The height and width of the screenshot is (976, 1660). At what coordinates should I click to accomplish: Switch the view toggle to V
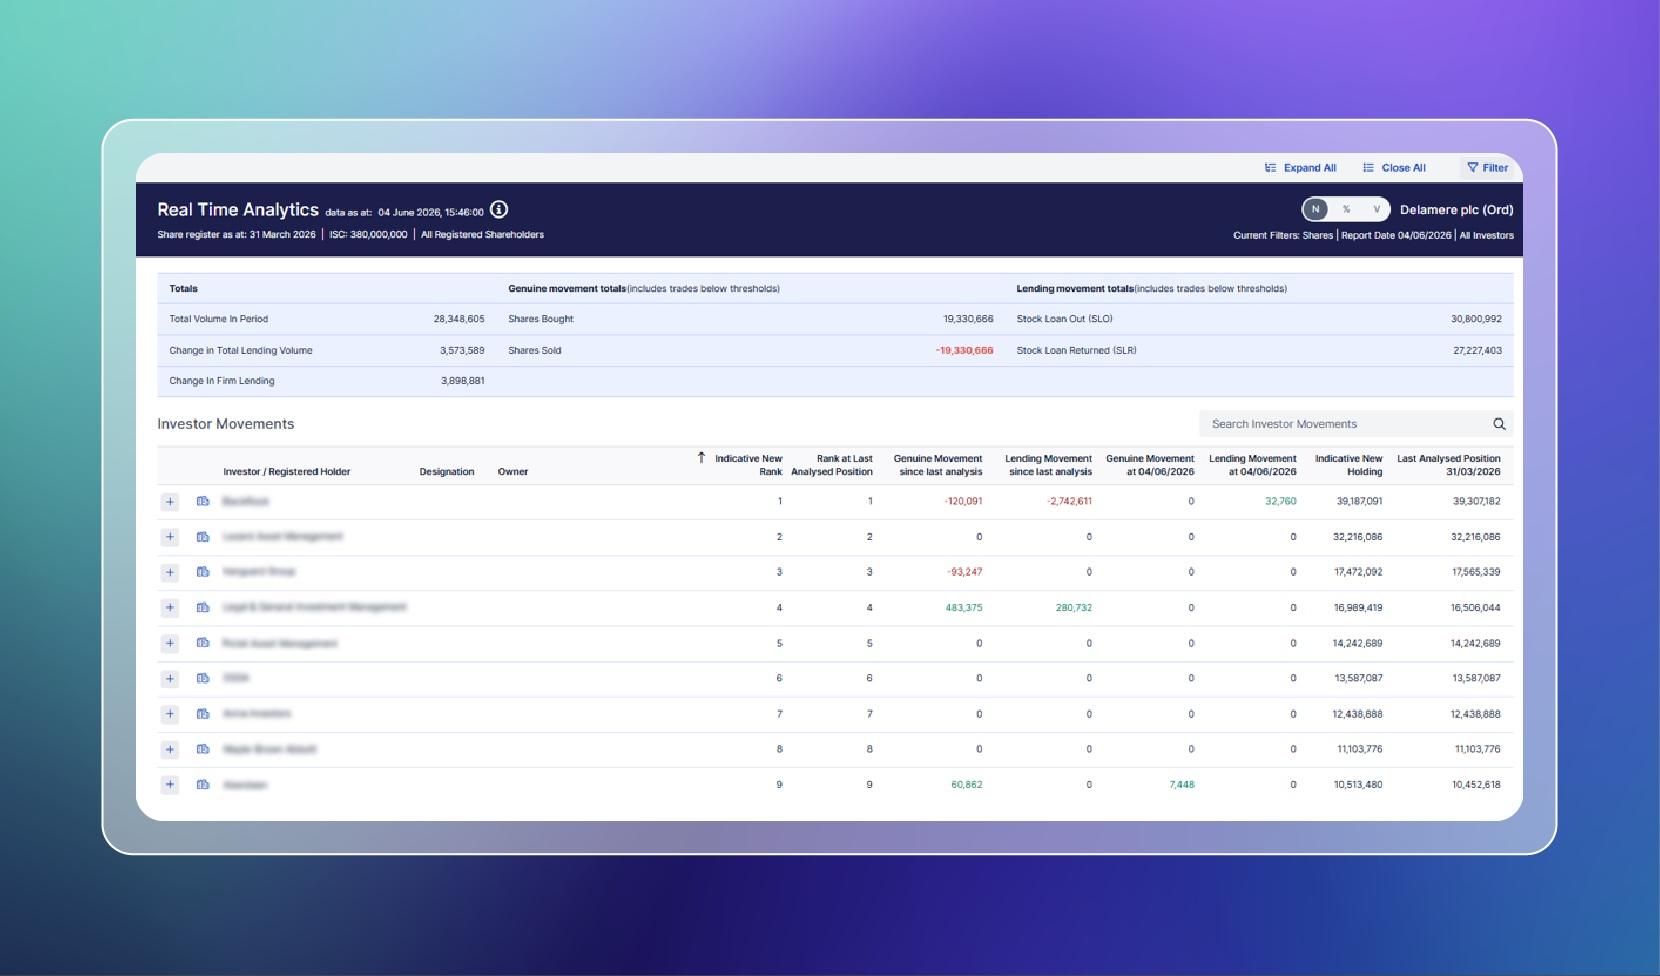[x=1377, y=209]
